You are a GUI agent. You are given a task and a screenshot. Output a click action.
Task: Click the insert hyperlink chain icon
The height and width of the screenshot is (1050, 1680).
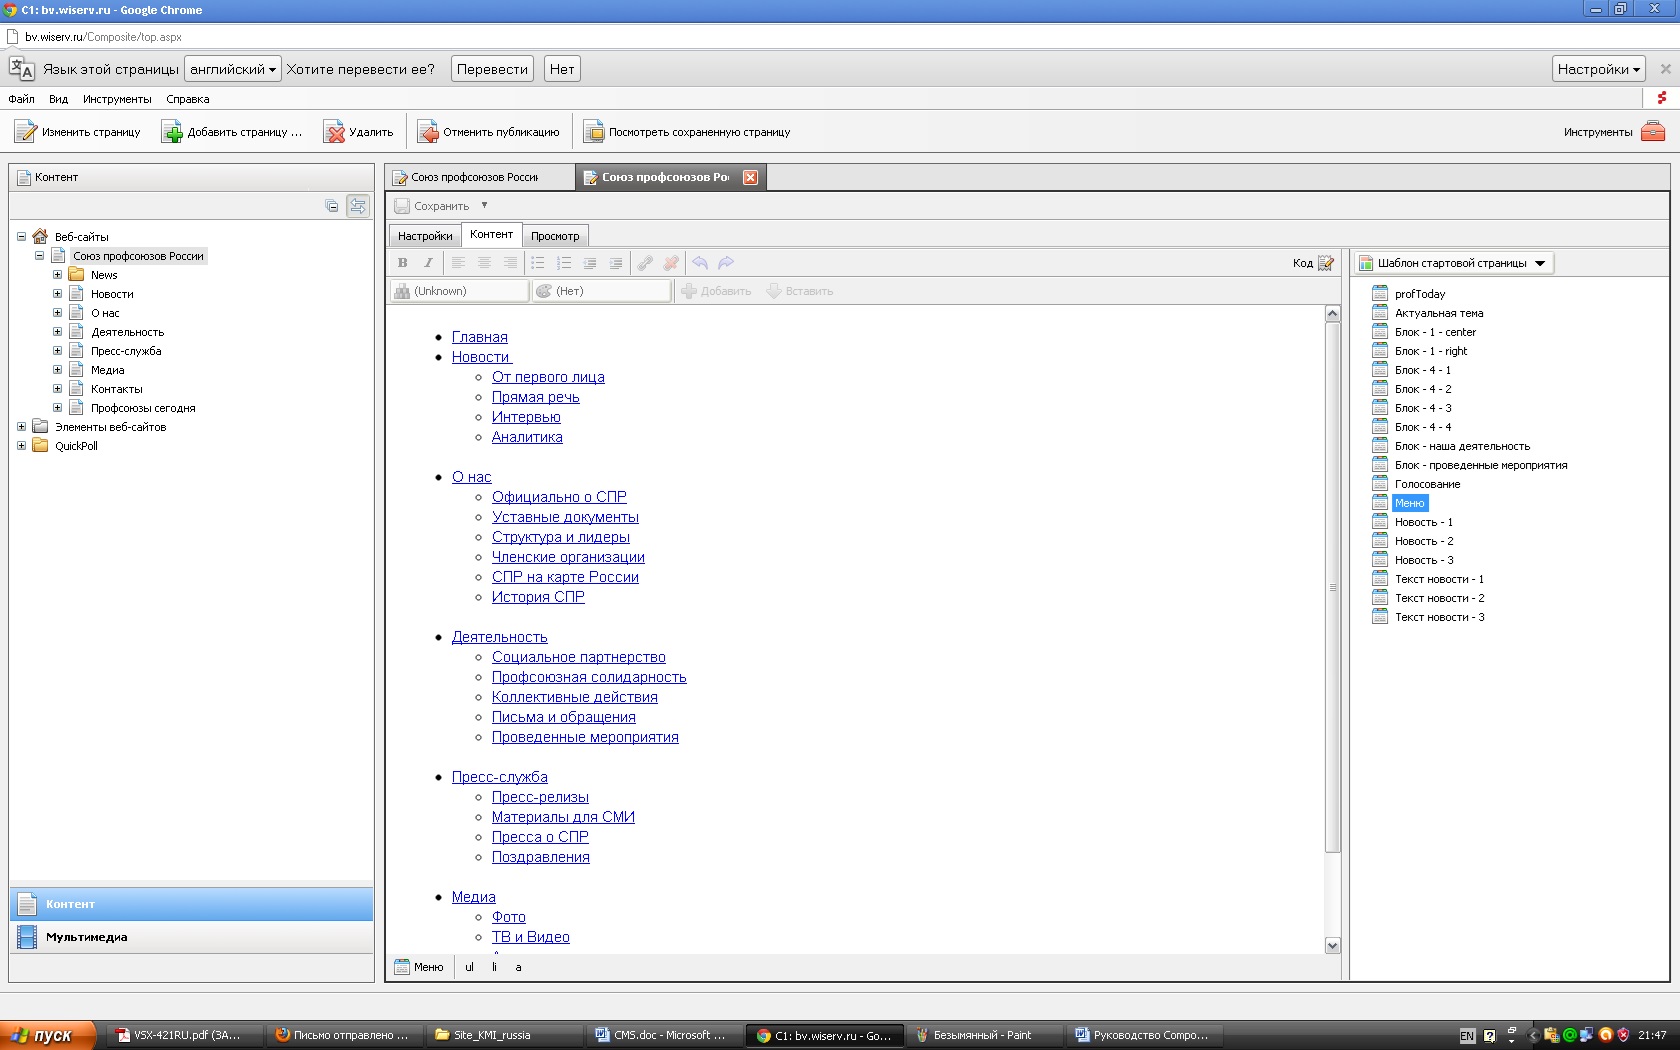645,263
